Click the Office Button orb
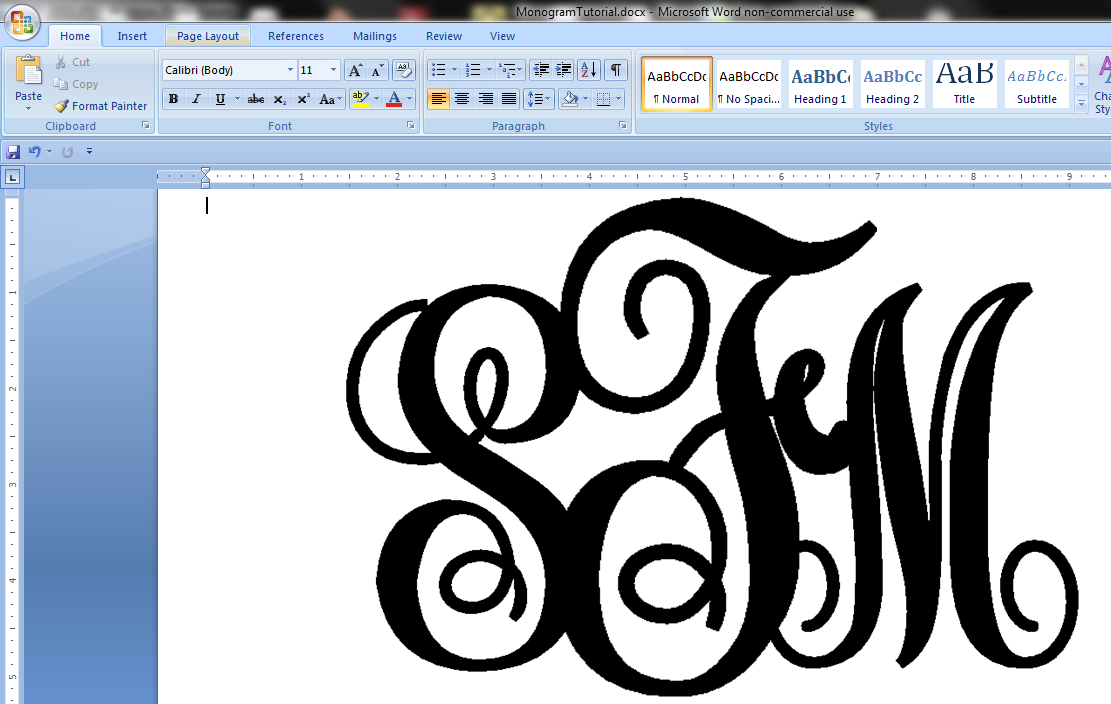Screen dimensions: 1111x704 22,22
